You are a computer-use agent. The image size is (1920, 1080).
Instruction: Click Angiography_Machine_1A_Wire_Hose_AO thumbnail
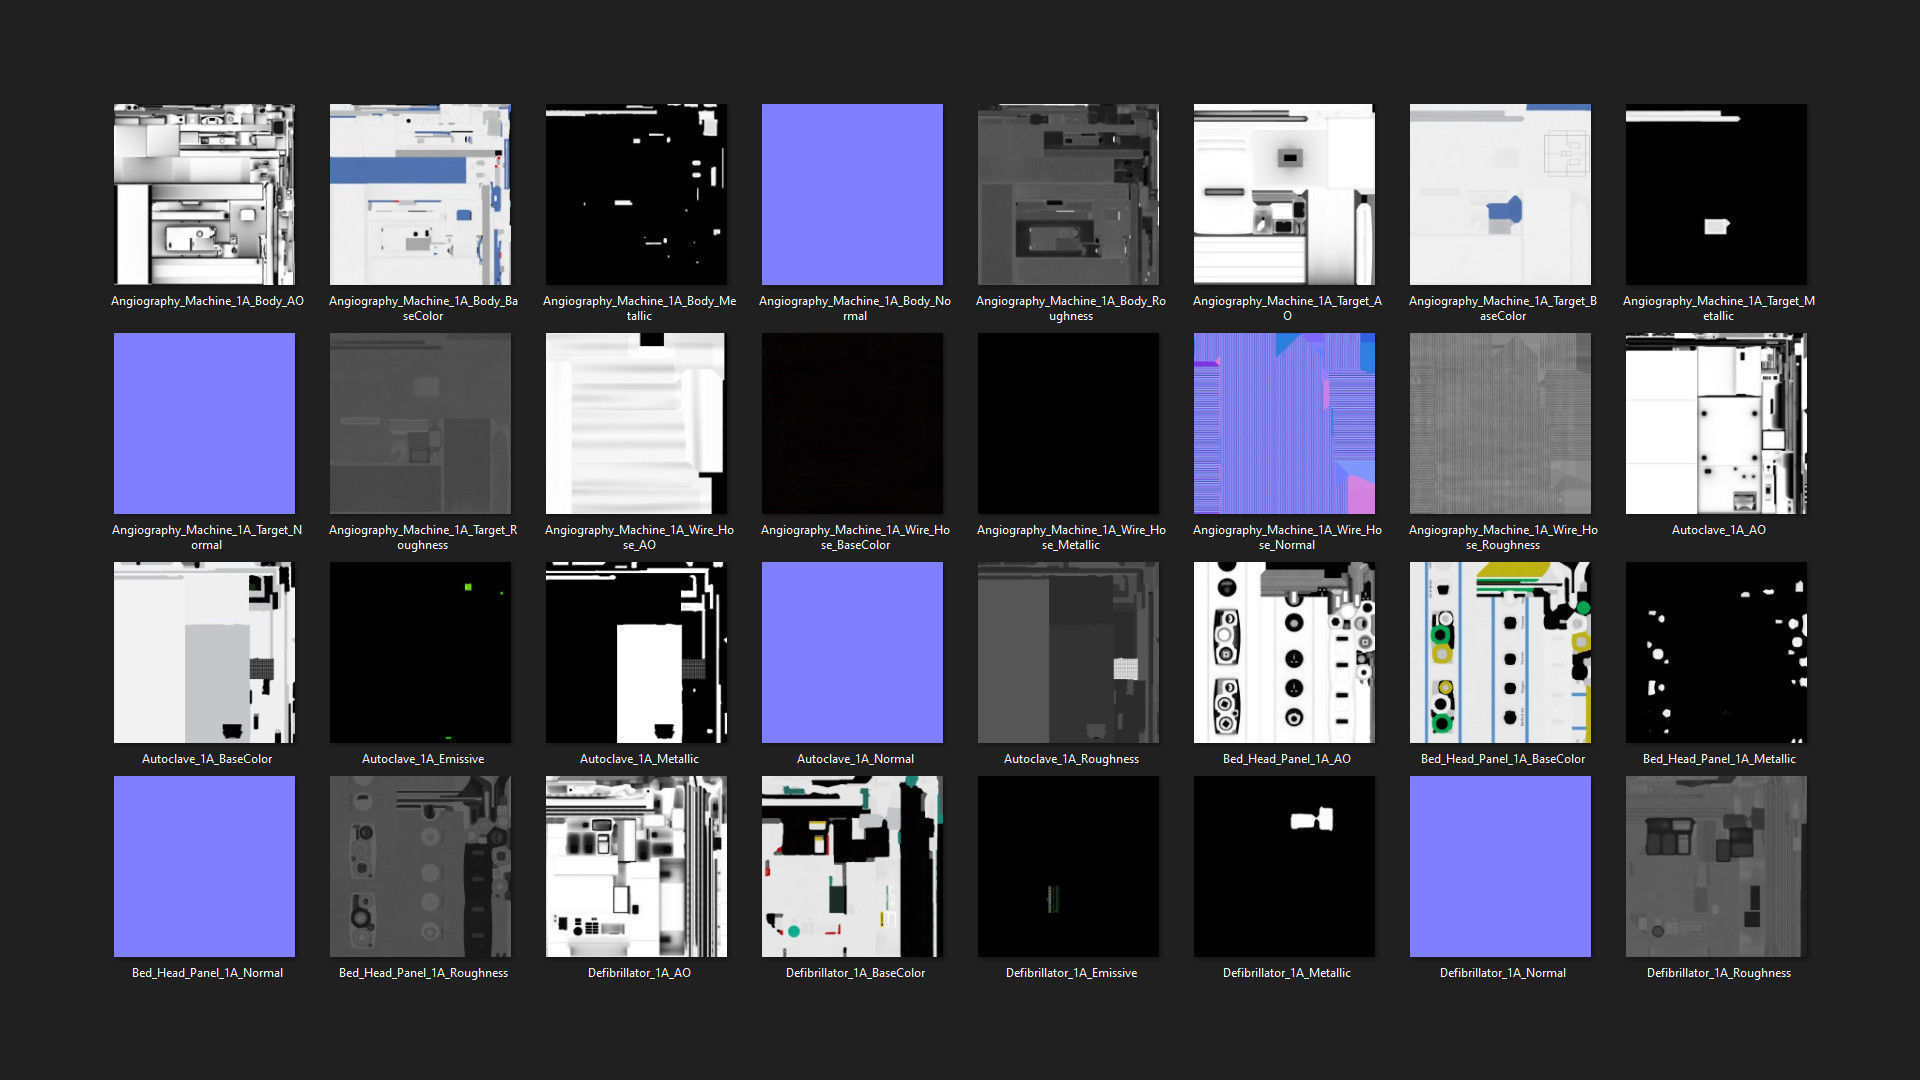pos(636,423)
